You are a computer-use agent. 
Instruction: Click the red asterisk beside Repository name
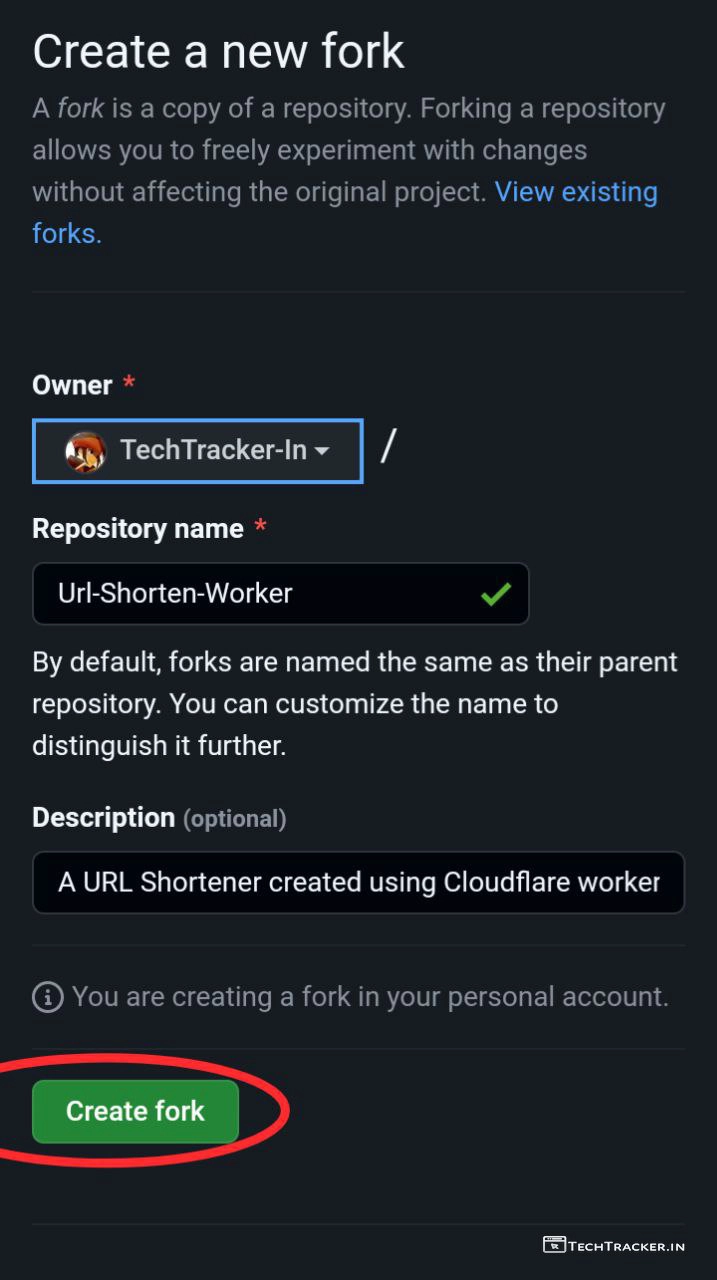tap(260, 528)
